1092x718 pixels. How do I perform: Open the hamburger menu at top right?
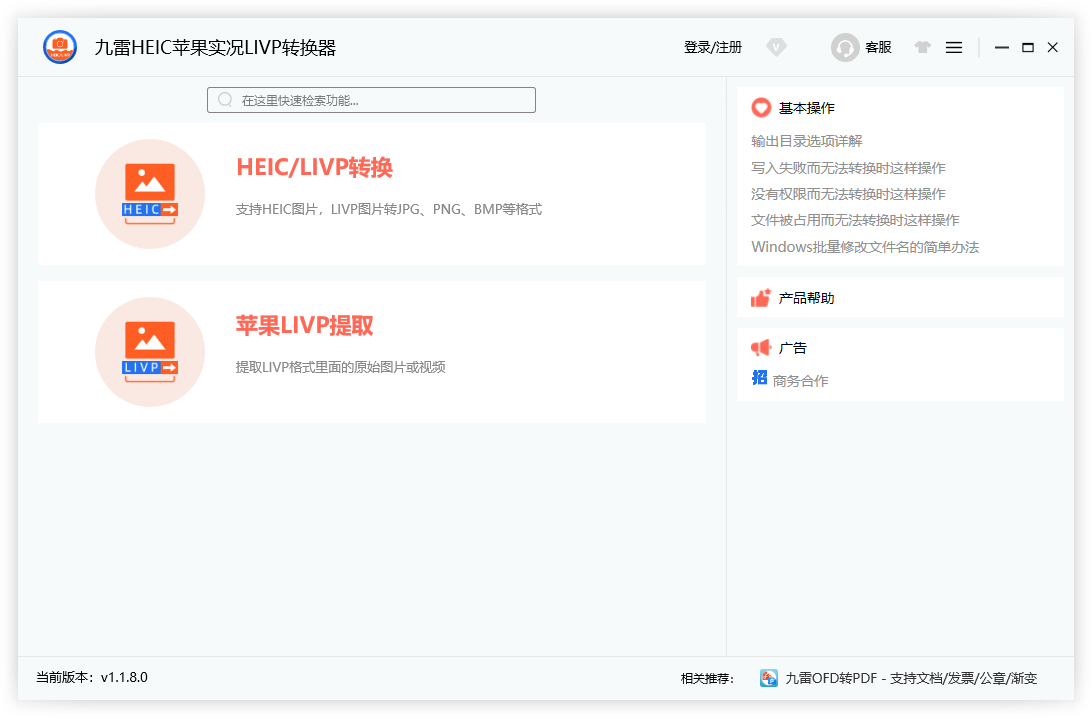click(954, 47)
